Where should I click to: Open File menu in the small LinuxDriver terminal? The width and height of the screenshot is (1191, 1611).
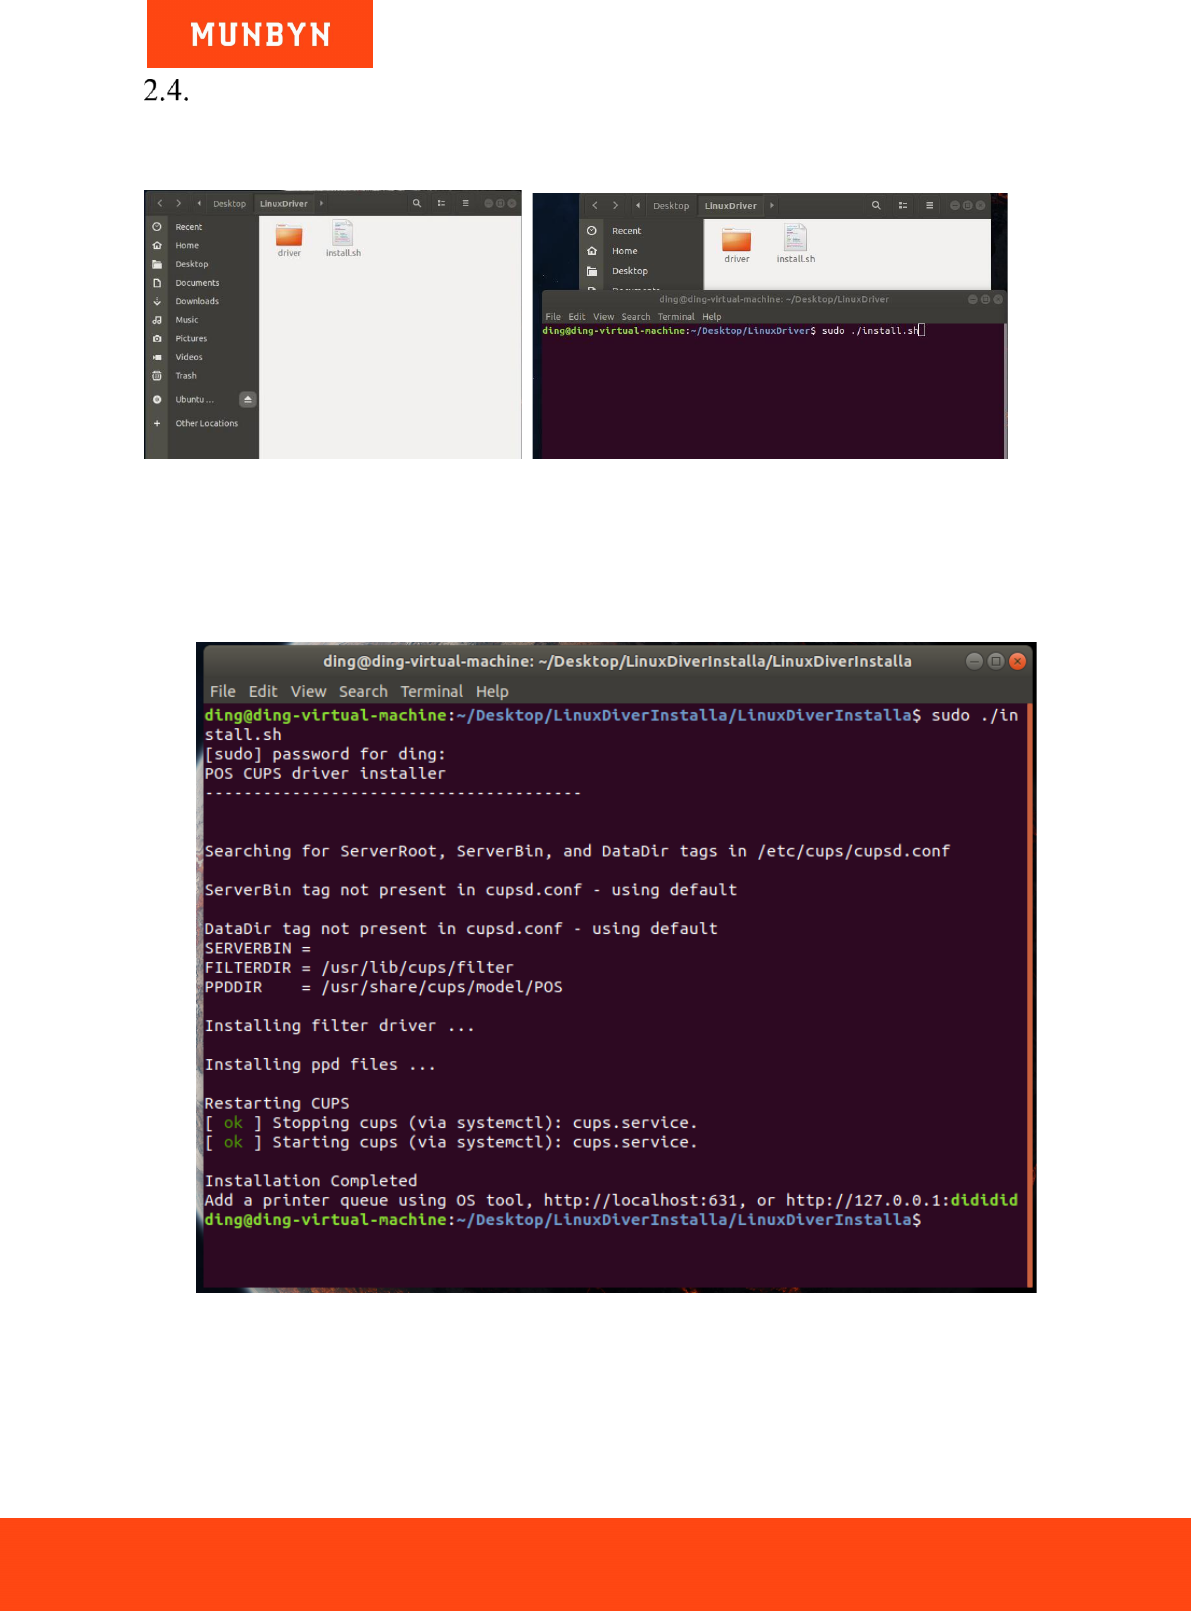(553, 317)
